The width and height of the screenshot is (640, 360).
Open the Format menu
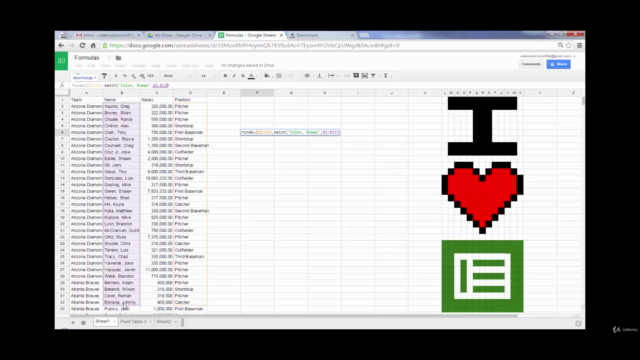click(139, 66)
